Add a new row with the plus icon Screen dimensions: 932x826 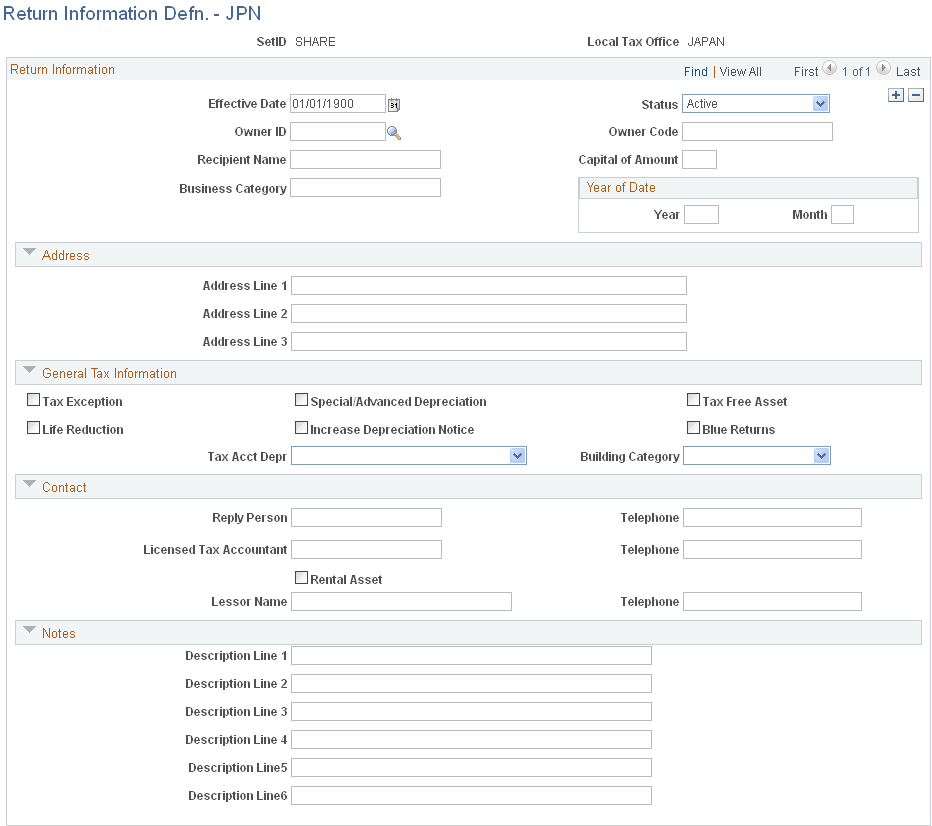pyautogui.click(x=895, y=95)
